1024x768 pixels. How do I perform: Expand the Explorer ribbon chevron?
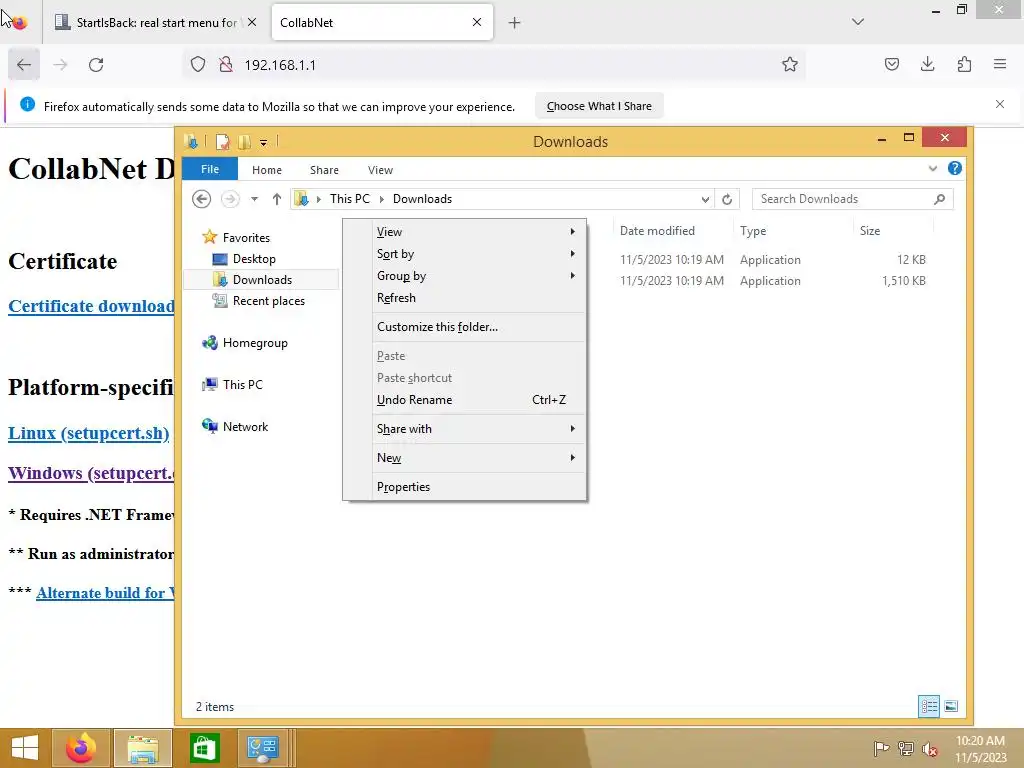point(933,169)
